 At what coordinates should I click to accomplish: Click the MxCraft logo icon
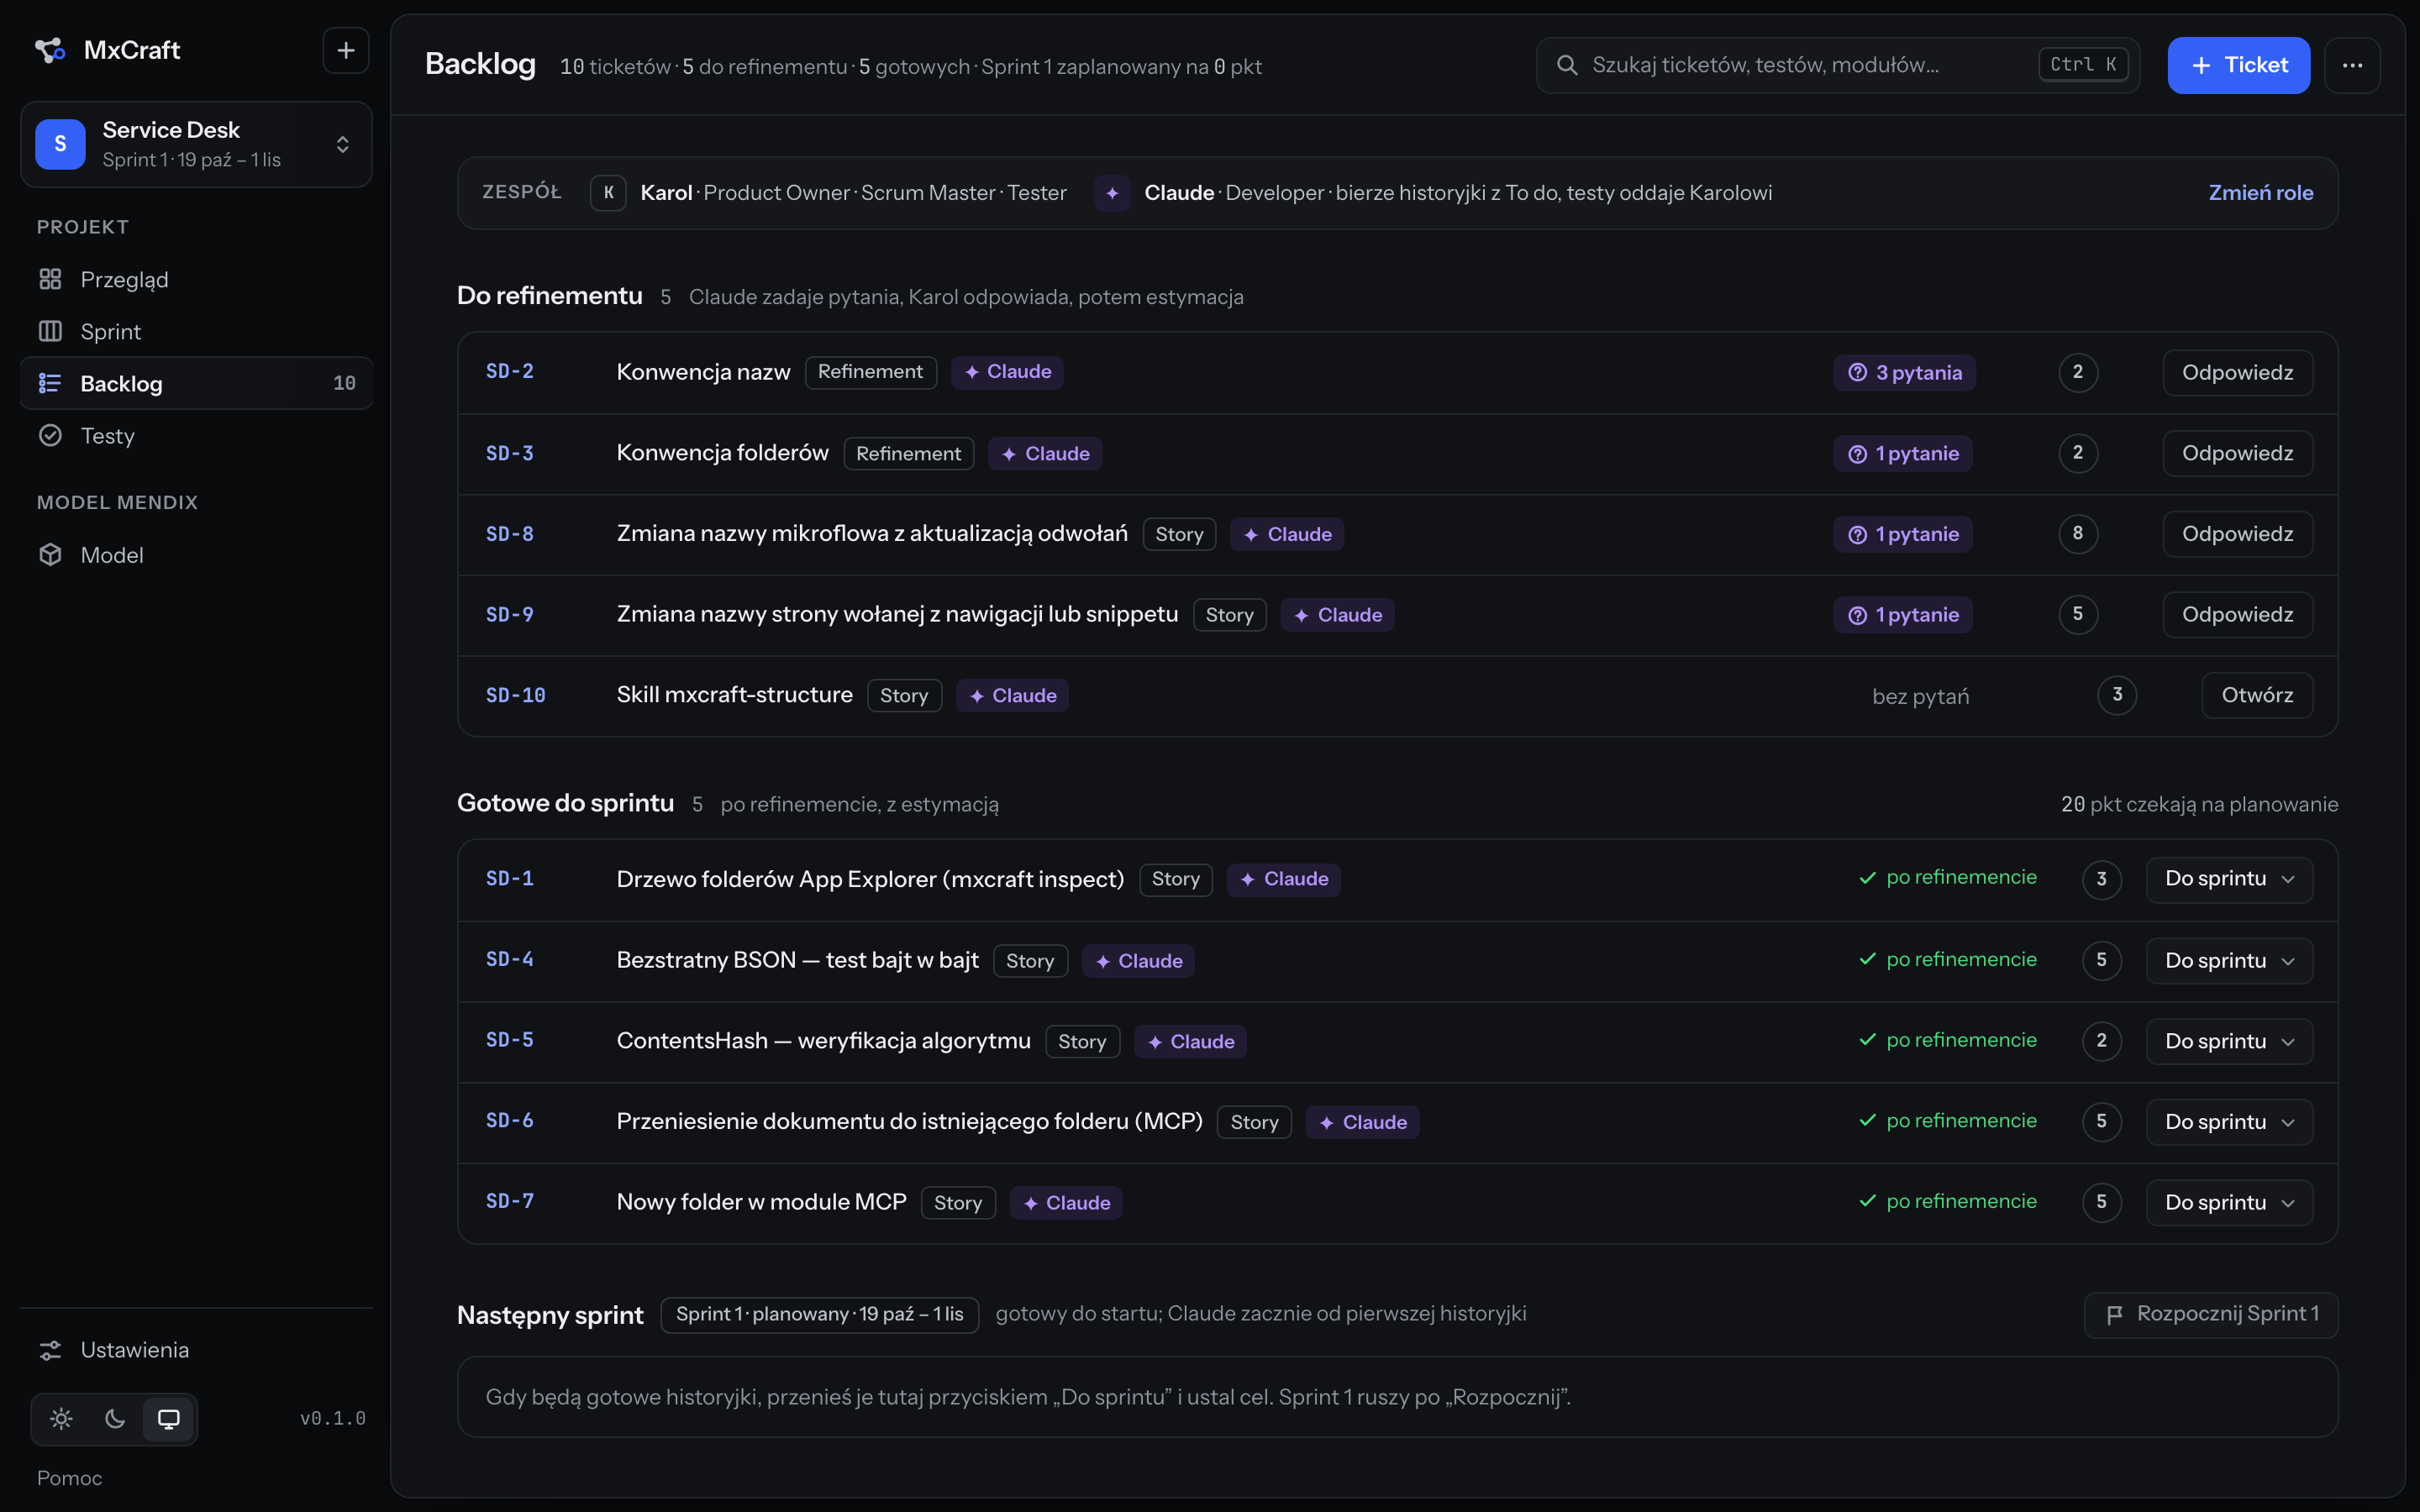(x=50, y=50)
